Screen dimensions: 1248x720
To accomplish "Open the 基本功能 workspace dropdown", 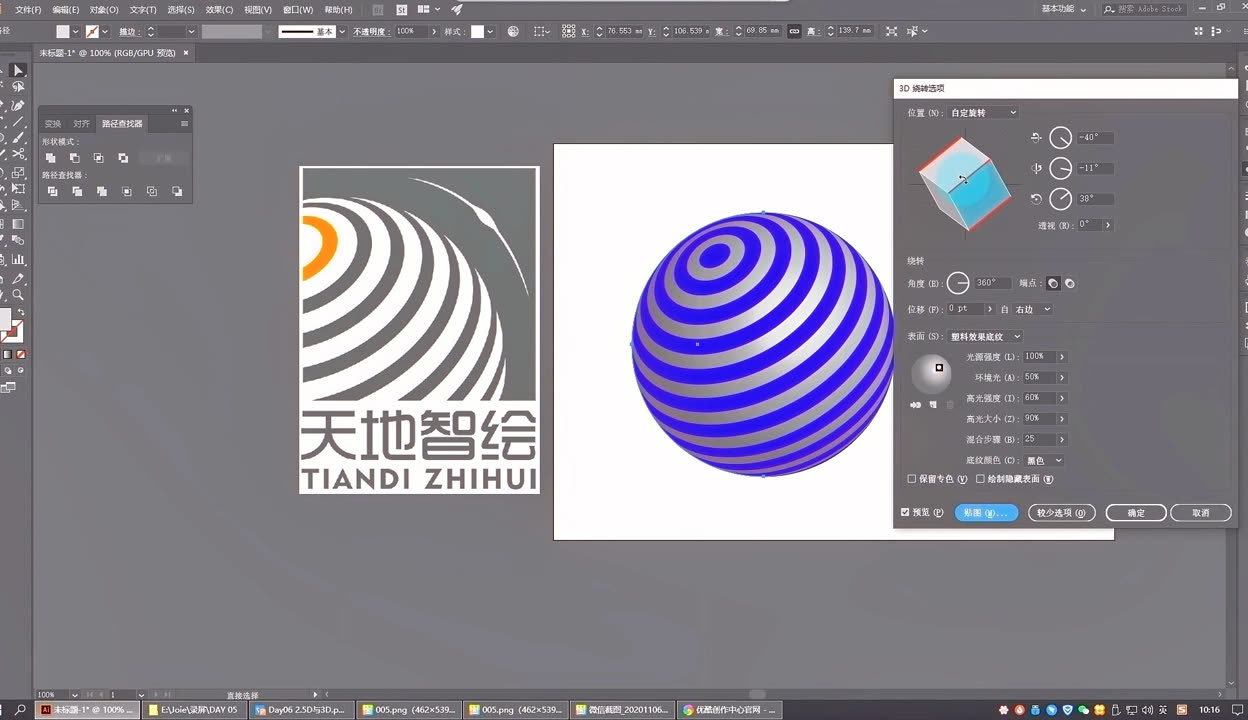I will [1063, 9].
